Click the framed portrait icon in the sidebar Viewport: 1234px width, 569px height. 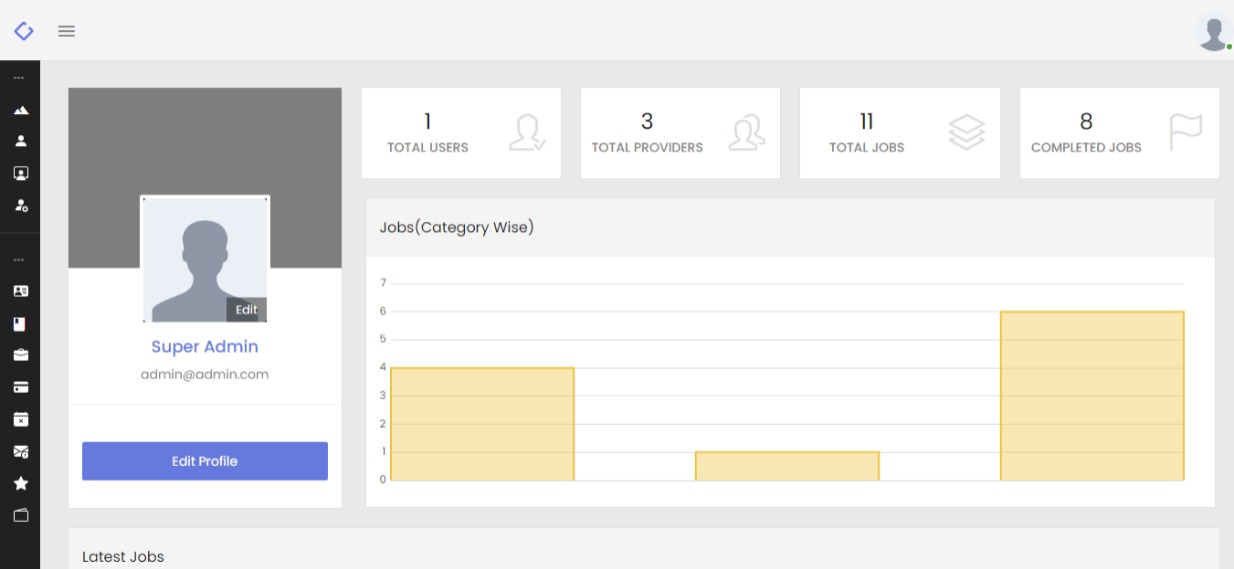[x=20, y=173]
